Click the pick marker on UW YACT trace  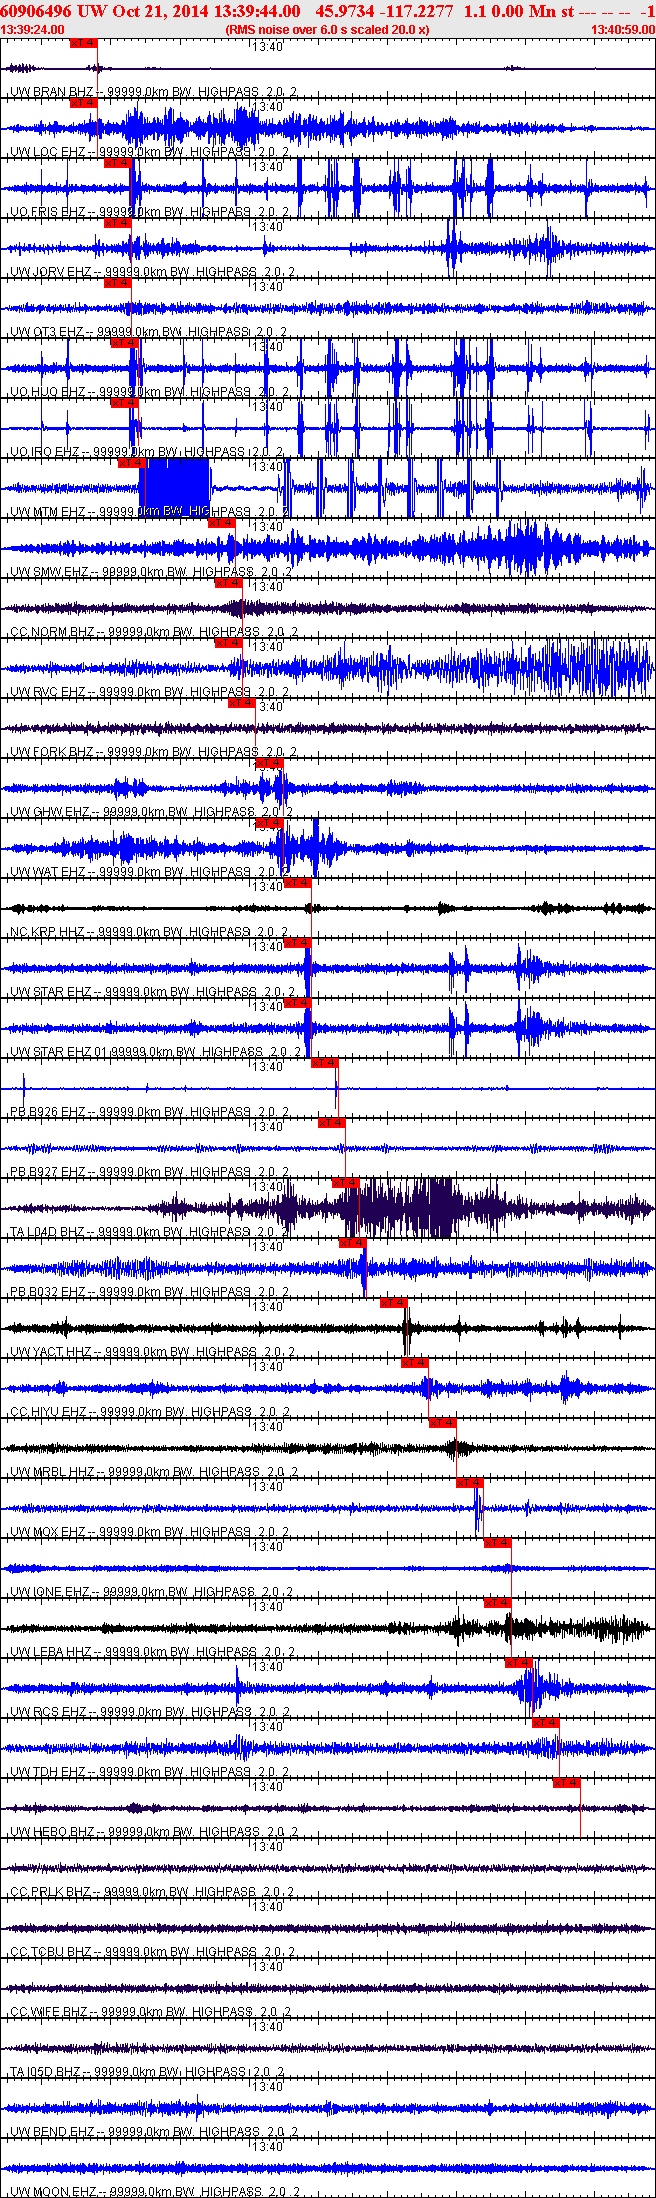click(x=394, y=1303)
